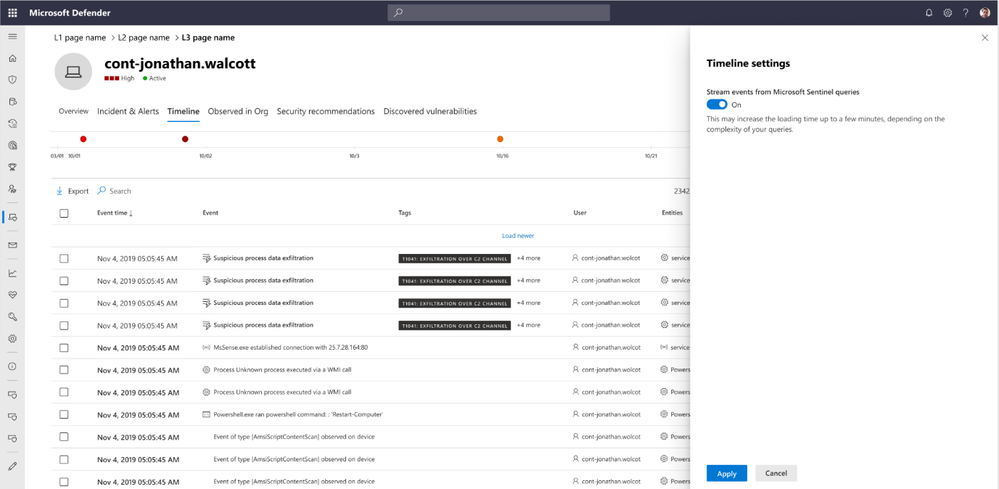This screenshot has width=999, height=489.
Task: Click the Entities column header
Action: (672, 213)
